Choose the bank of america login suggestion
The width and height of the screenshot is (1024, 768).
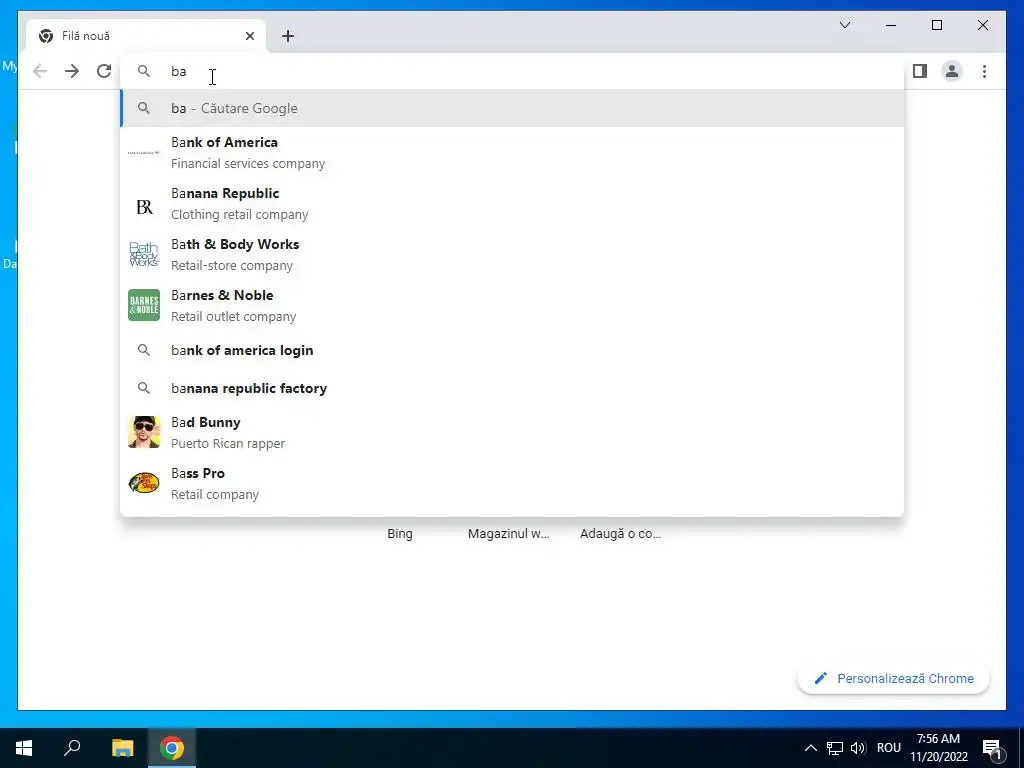coord(512,351)
